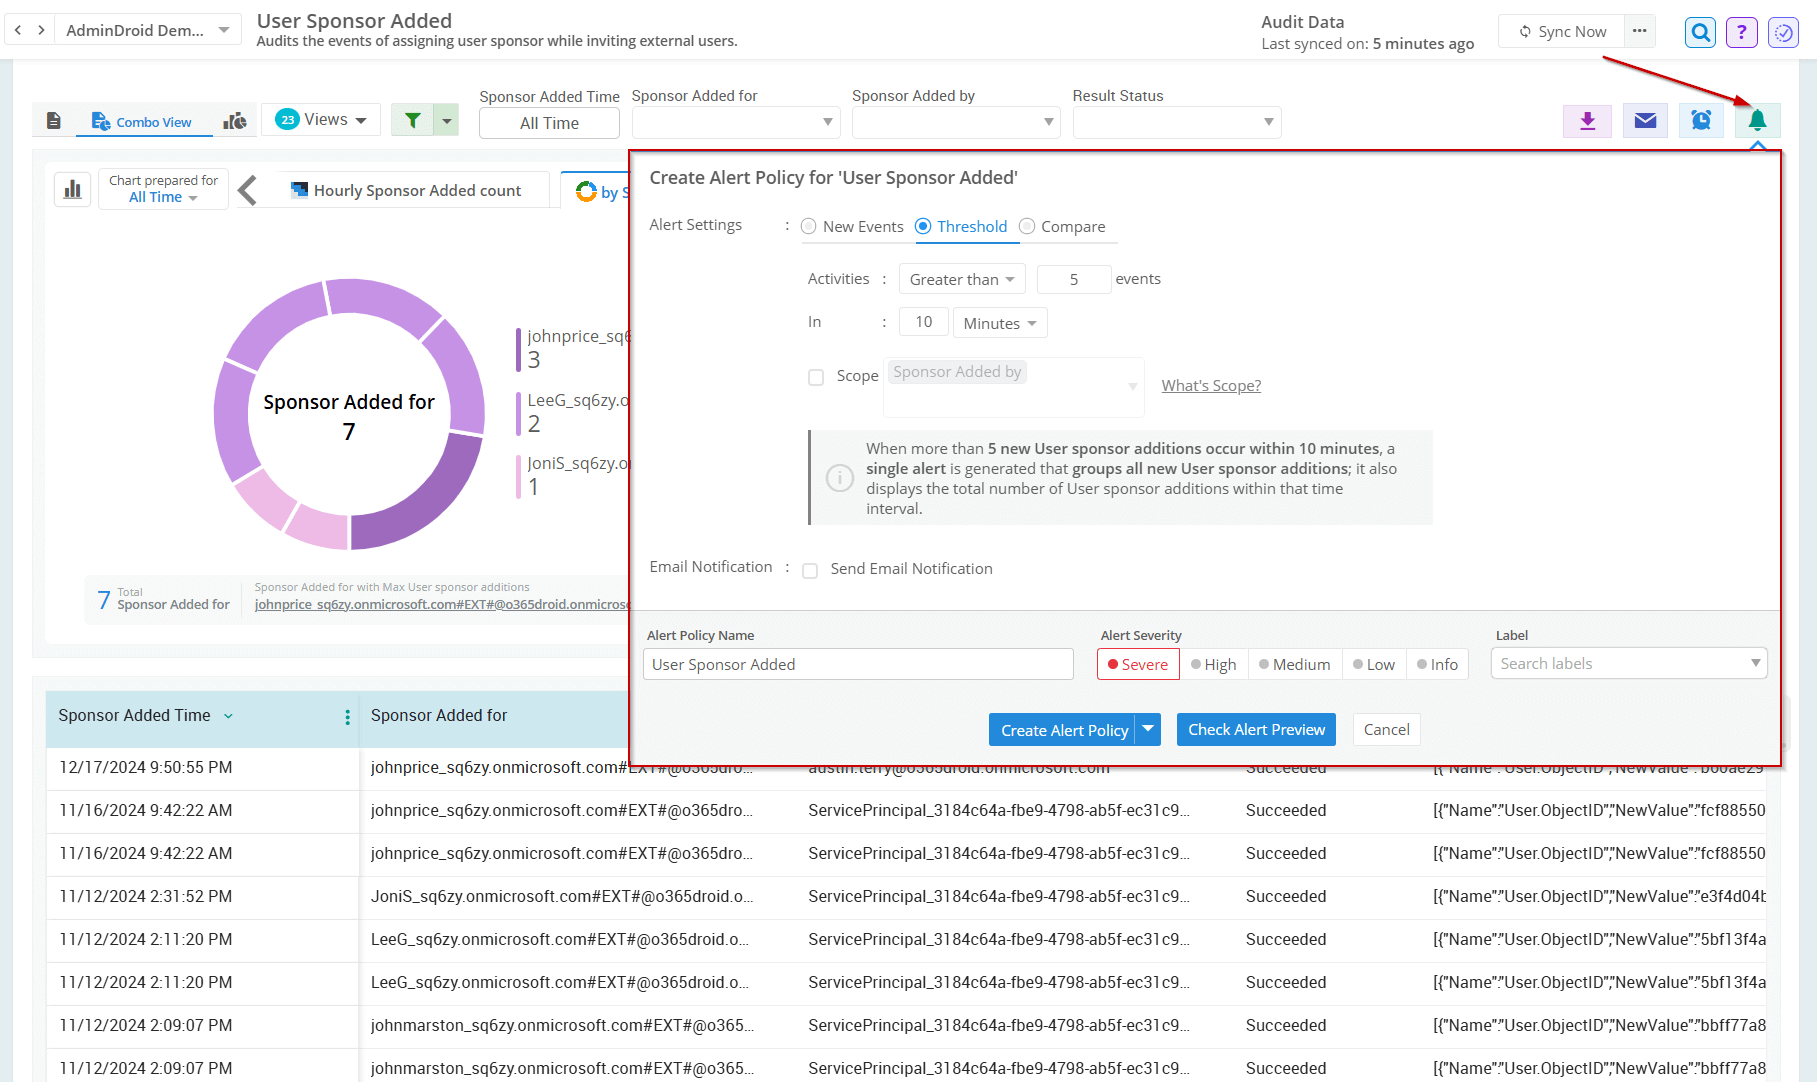Click the download export icon
Viewport: 1817px width, 1082px height.
coord(1587,121)
